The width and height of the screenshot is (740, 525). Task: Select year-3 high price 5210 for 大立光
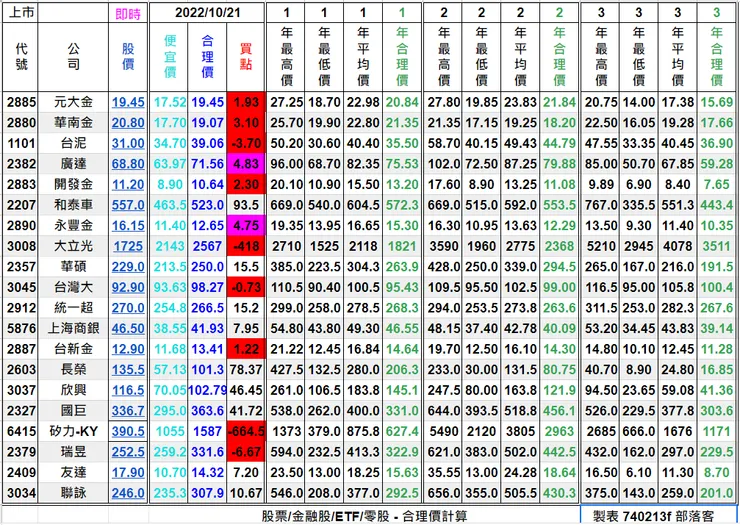pyautogui.click(x=601, y=246)
